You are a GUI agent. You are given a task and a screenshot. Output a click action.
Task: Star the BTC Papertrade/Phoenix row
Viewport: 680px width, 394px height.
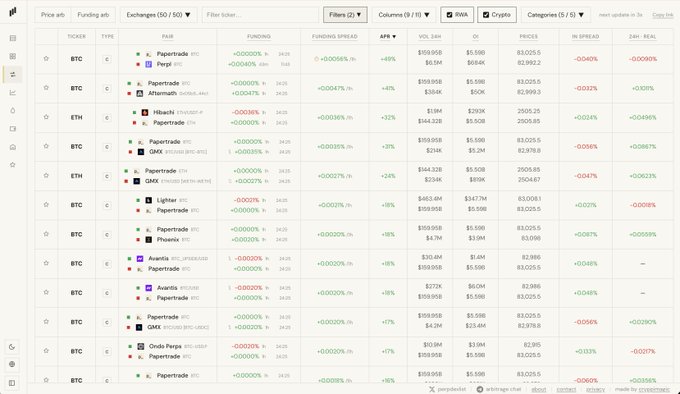coord(46,234)
